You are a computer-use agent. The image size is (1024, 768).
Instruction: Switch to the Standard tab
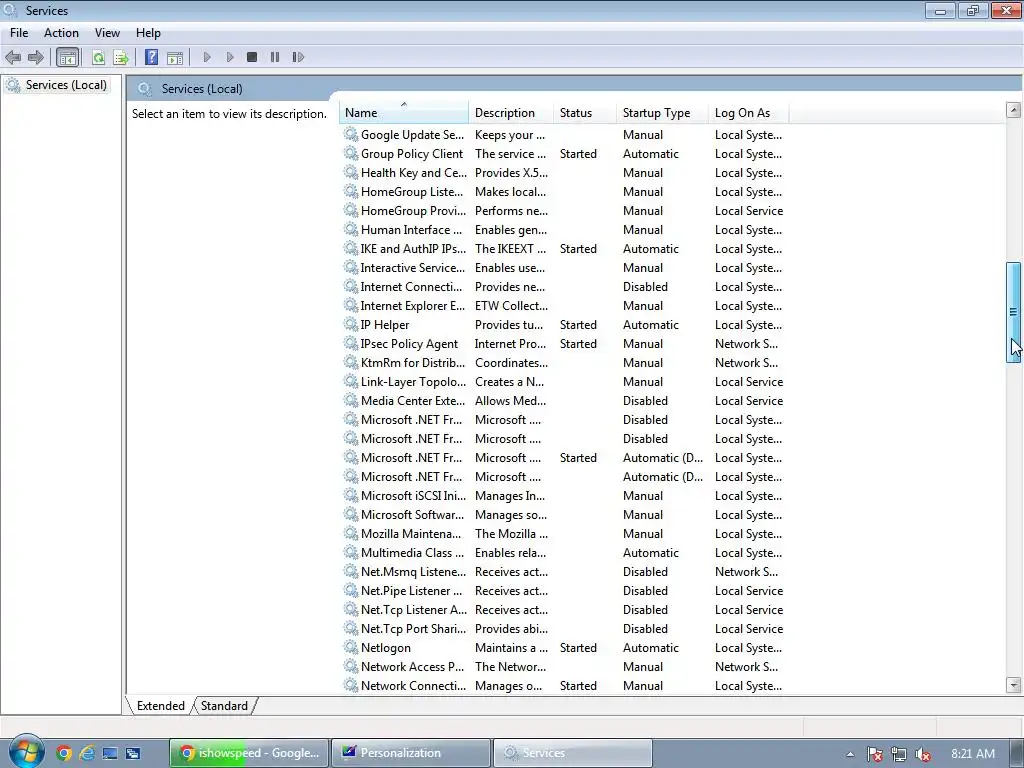click(x=224, y=705)
